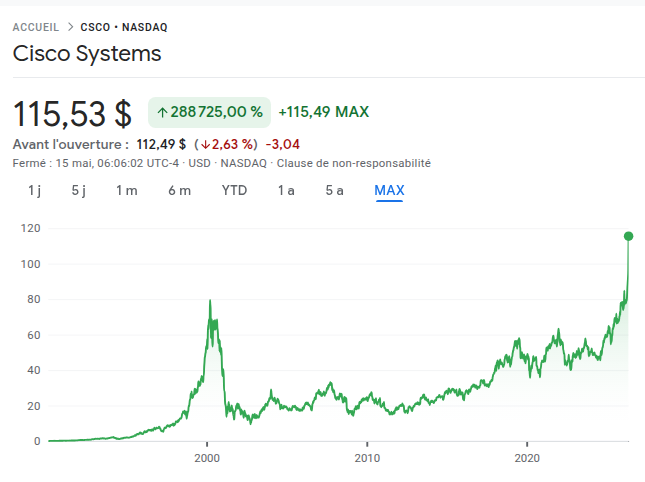Click the breadcrumb chevron after ACCUEIL
This screenshot has height=482, width=645.
click(71, 27)
